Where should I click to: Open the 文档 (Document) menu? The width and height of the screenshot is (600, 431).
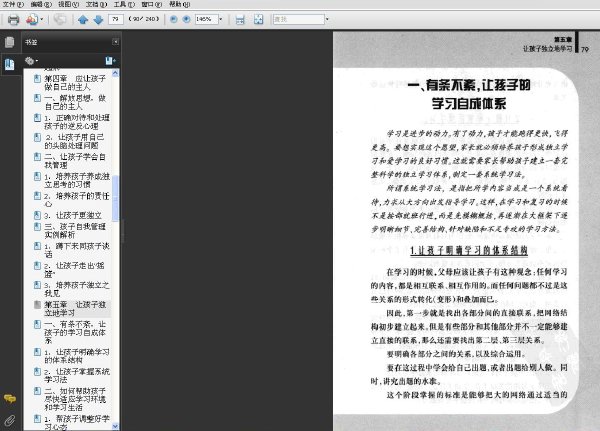pyautogui.click(x=96, y=4)
